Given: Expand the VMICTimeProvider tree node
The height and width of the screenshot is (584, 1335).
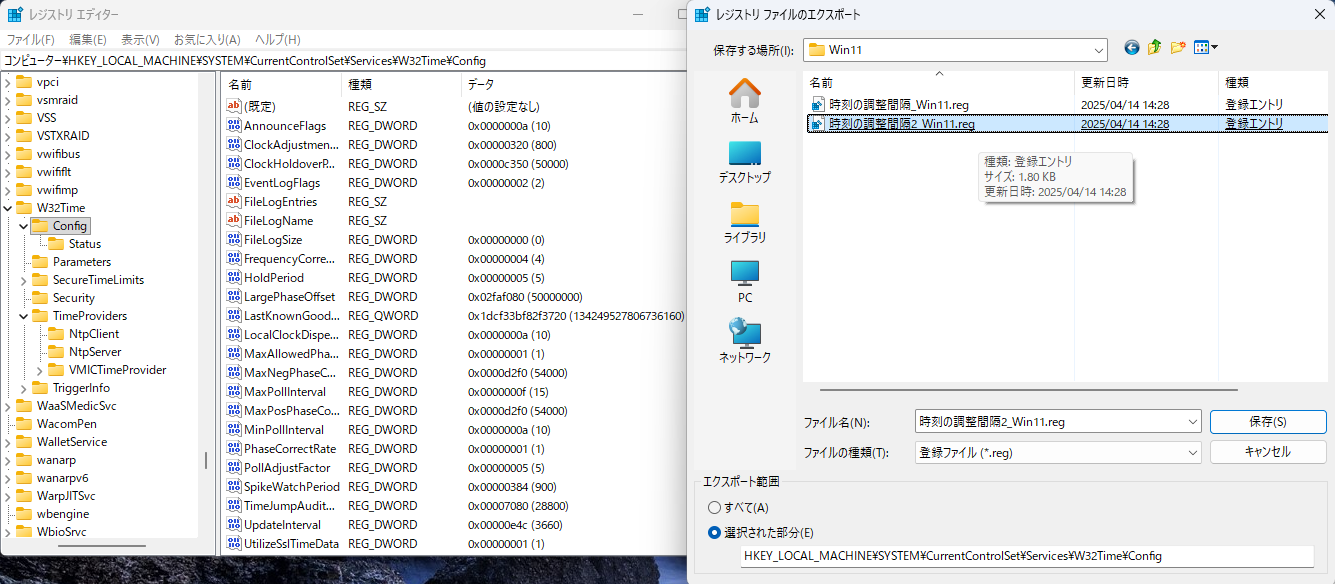Looking at the screenshot, I should tap(40, 370).
